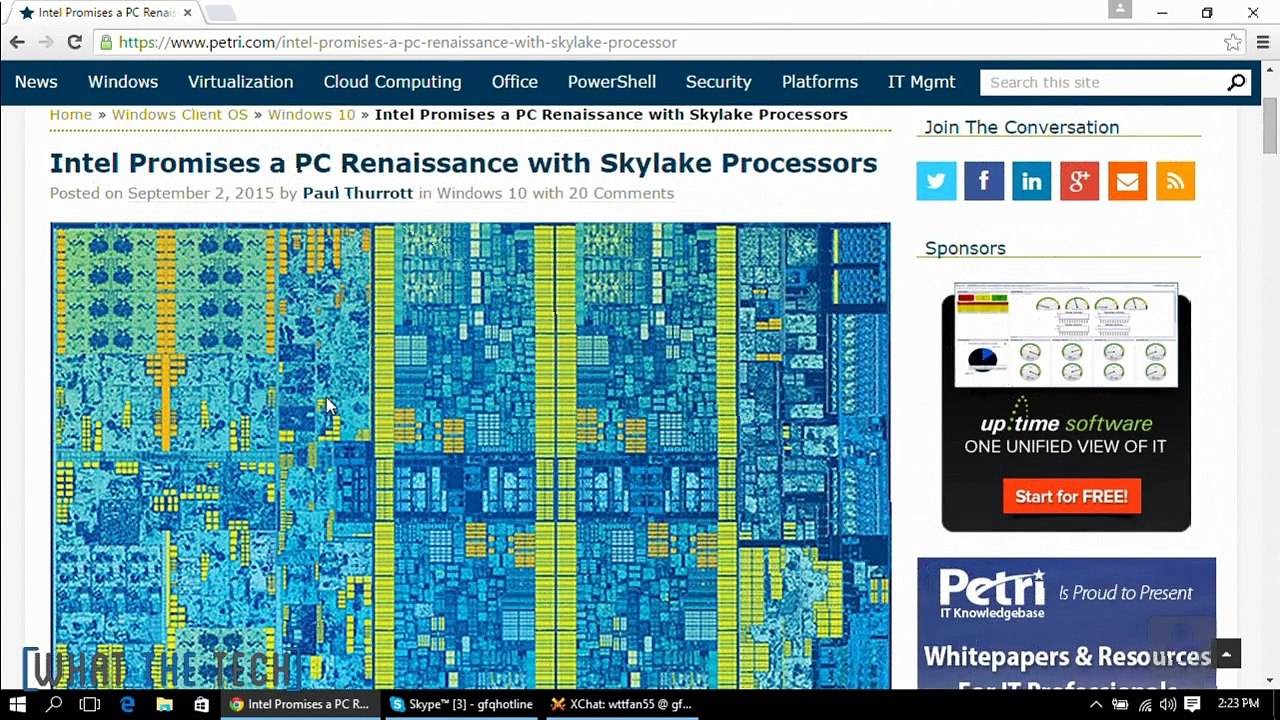Jump back to top of page arrow
This screenshot has height=720, width=1280.
(x=1227, y=653)
